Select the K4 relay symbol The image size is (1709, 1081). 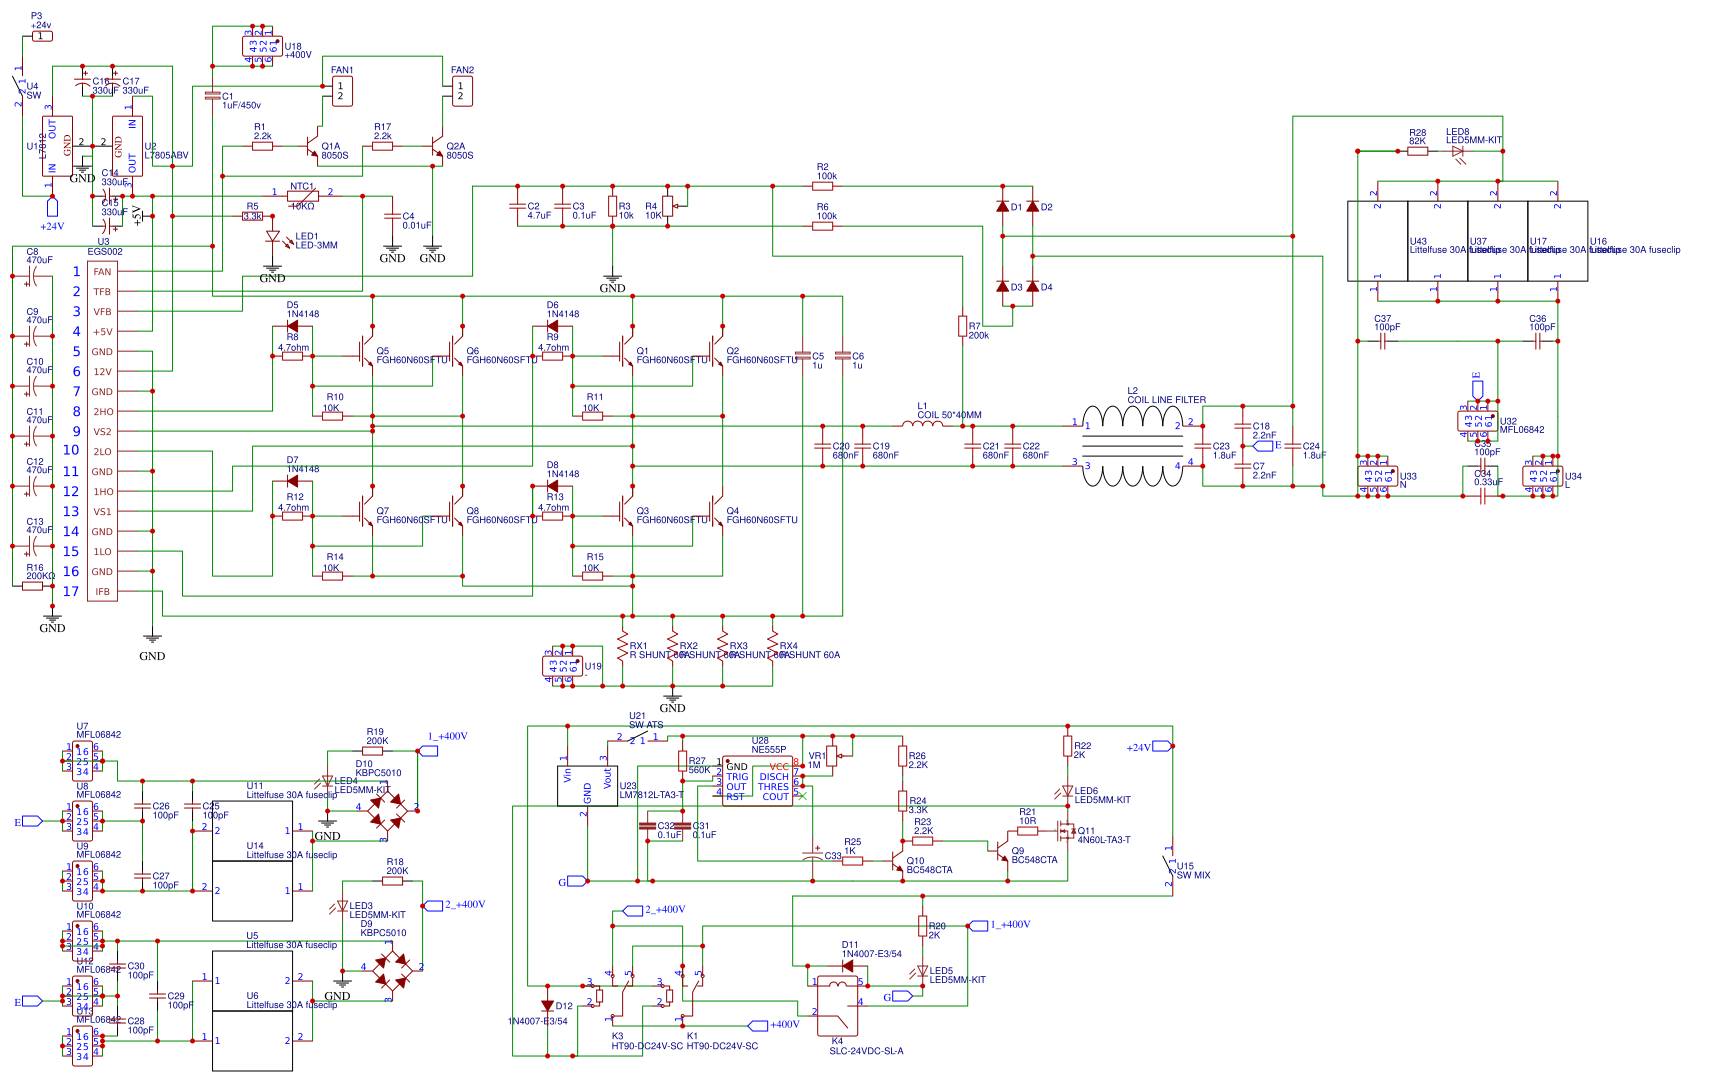(x=838, y=1005)
